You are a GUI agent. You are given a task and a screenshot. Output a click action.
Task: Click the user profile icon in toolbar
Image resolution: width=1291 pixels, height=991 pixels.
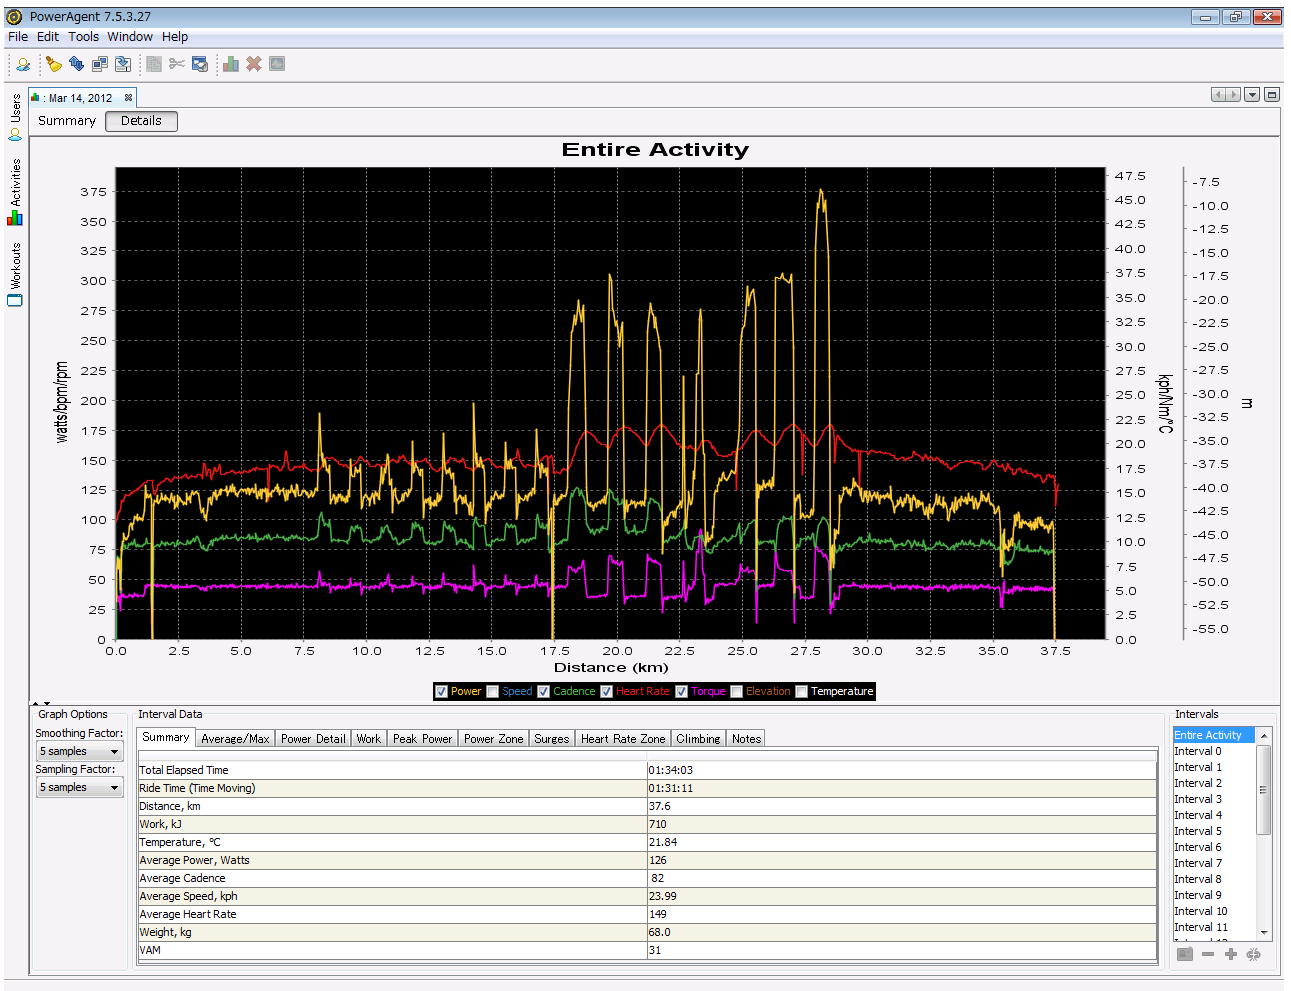(23, 64)
